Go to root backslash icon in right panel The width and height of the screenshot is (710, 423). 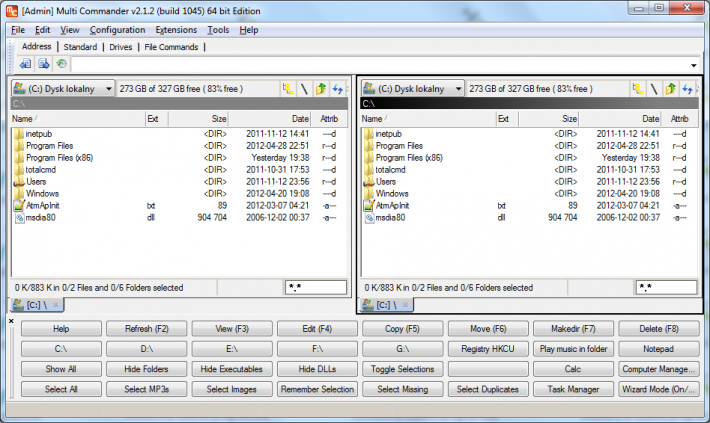point(654,88)
